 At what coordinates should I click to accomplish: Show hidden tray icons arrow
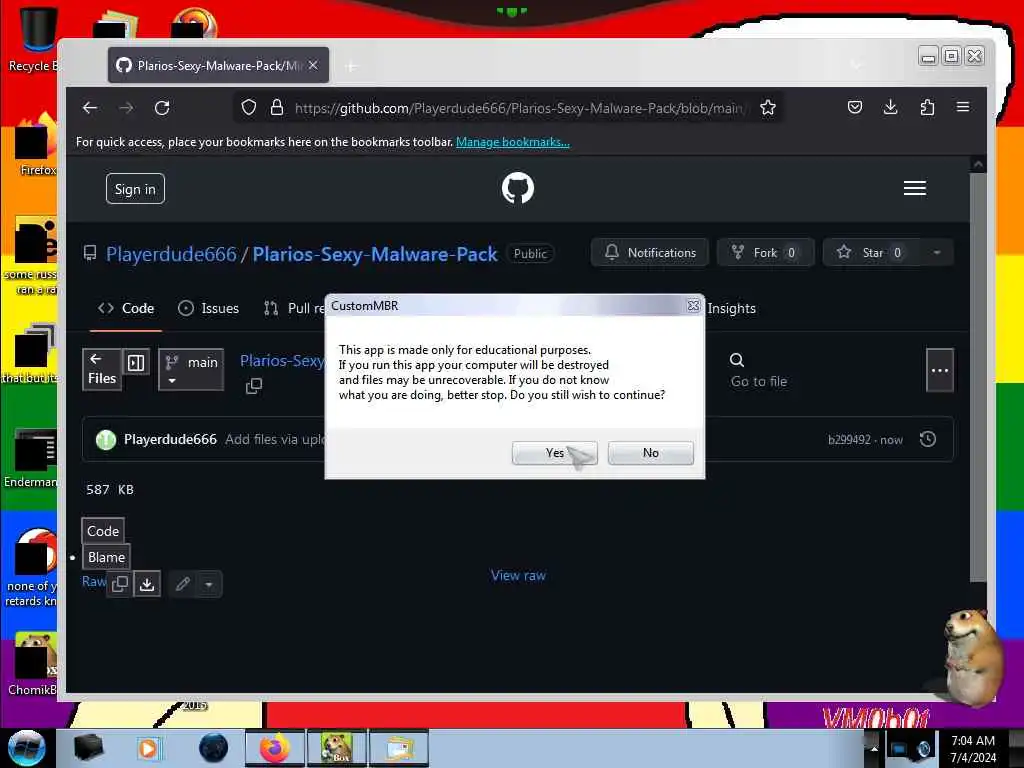tap(874, 748)
